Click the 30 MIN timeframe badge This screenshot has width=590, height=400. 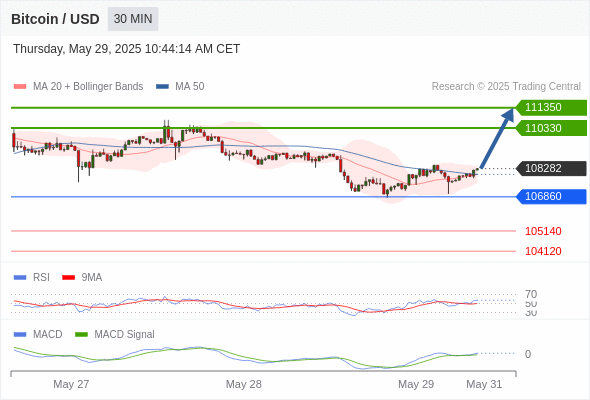click(x=133, y=19)
